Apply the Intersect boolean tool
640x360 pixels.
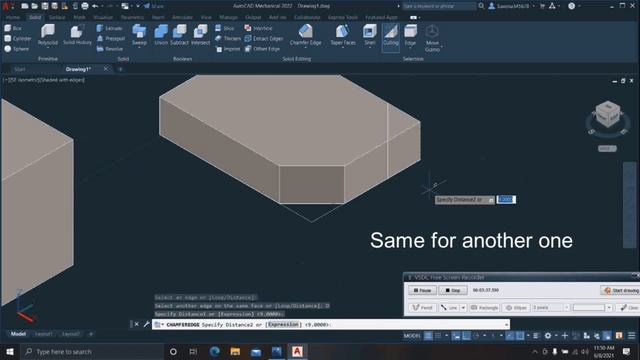point(200,34)
